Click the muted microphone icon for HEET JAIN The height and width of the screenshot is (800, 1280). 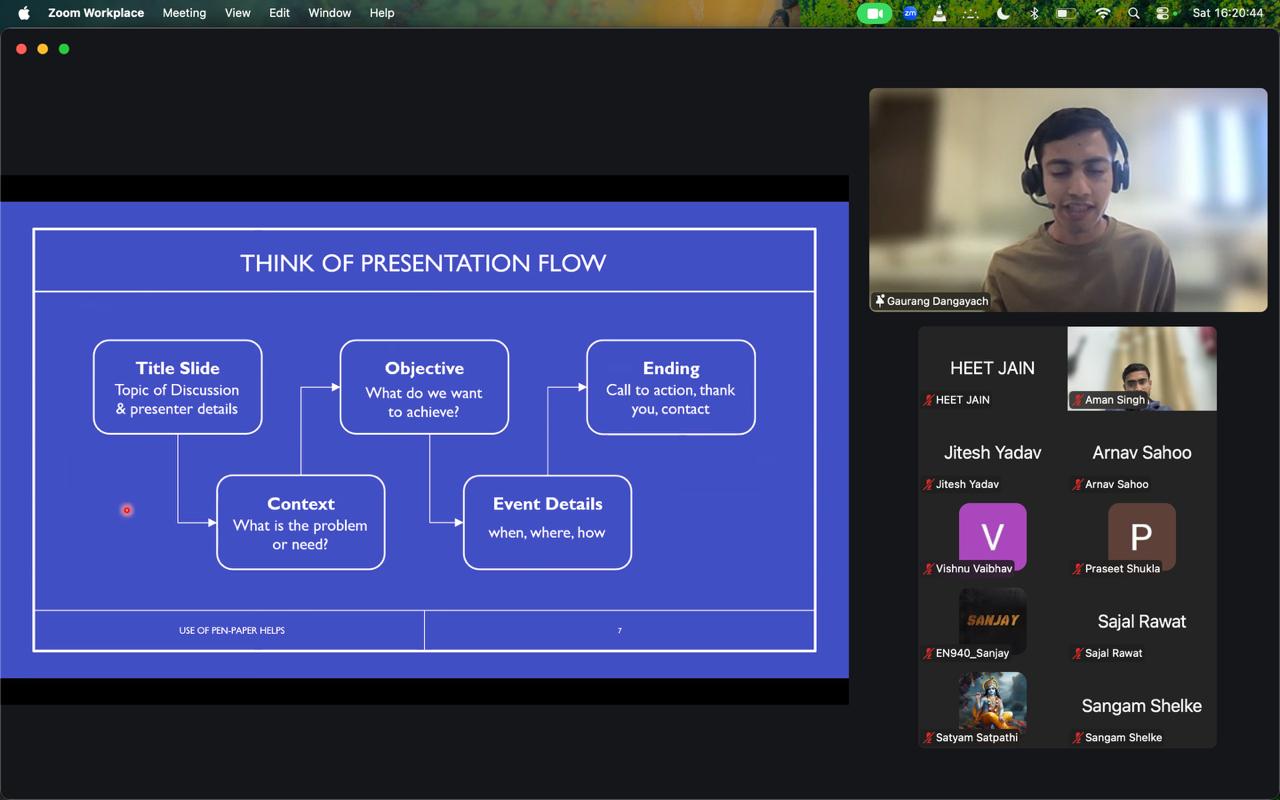[x=929, y=400]
